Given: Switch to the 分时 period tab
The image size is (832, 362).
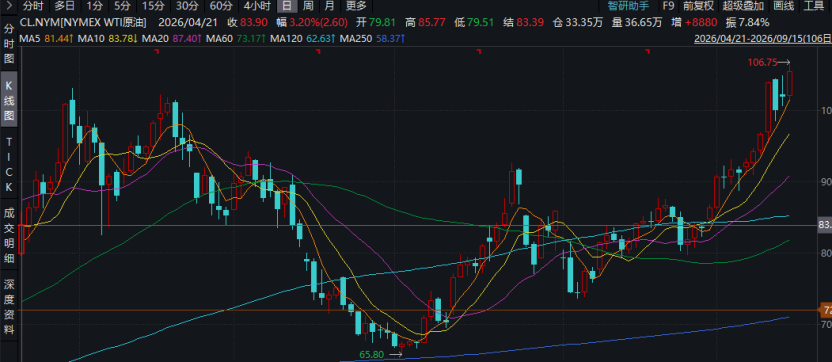Looking at the screenshot, I should pos(33,6).
